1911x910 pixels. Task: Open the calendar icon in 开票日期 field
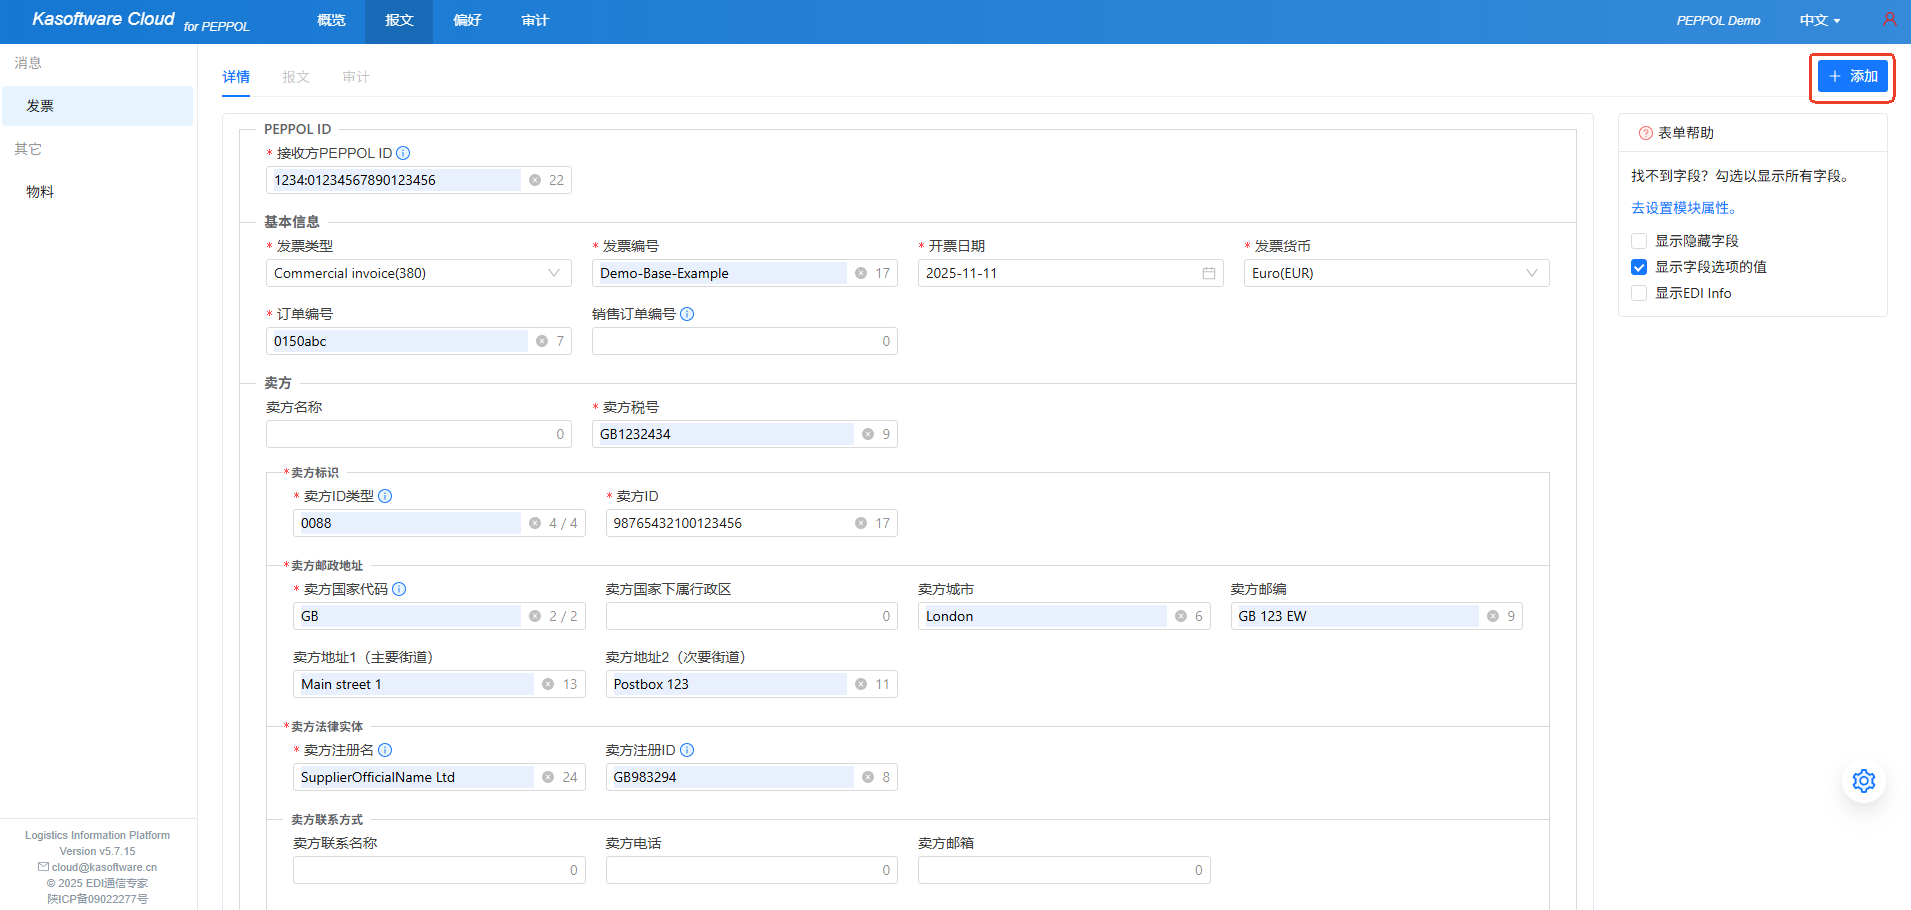(1208, 273)
